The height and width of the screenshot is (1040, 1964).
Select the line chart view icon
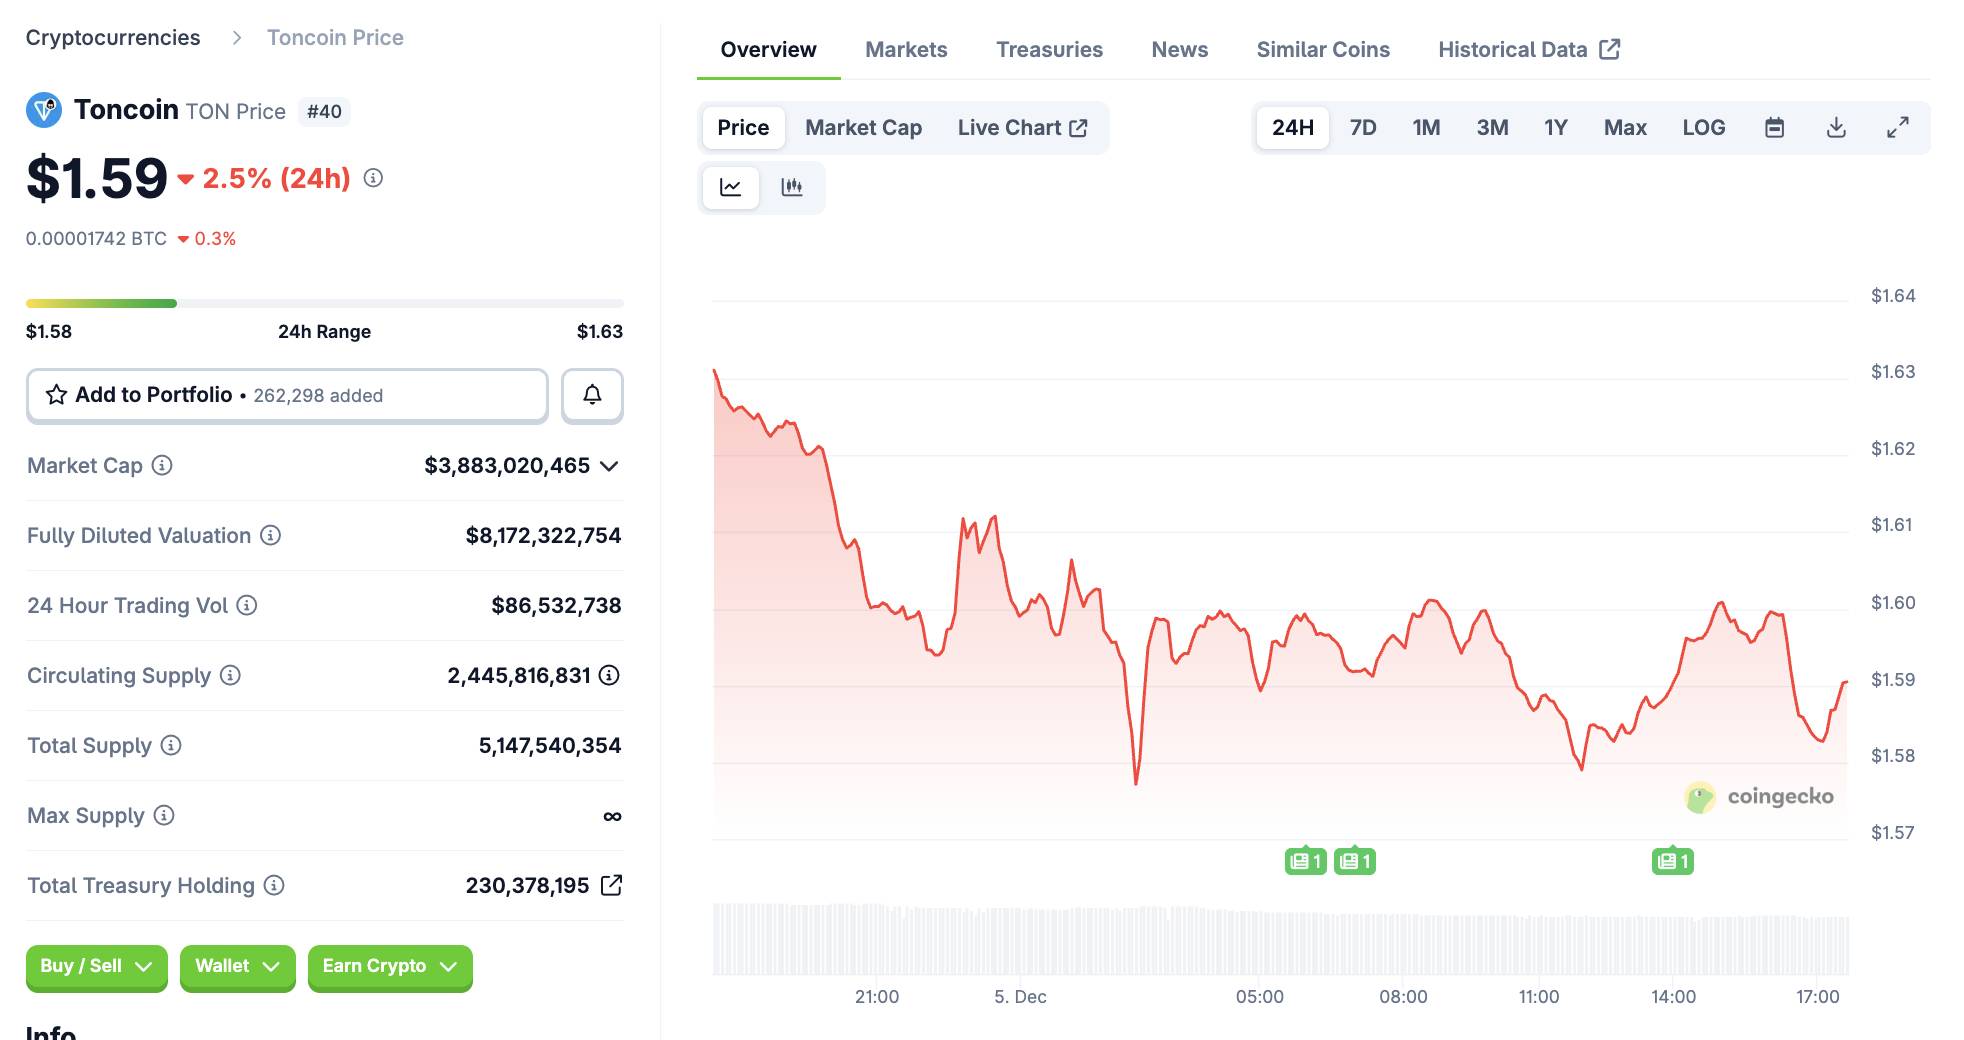pos(731,187)
